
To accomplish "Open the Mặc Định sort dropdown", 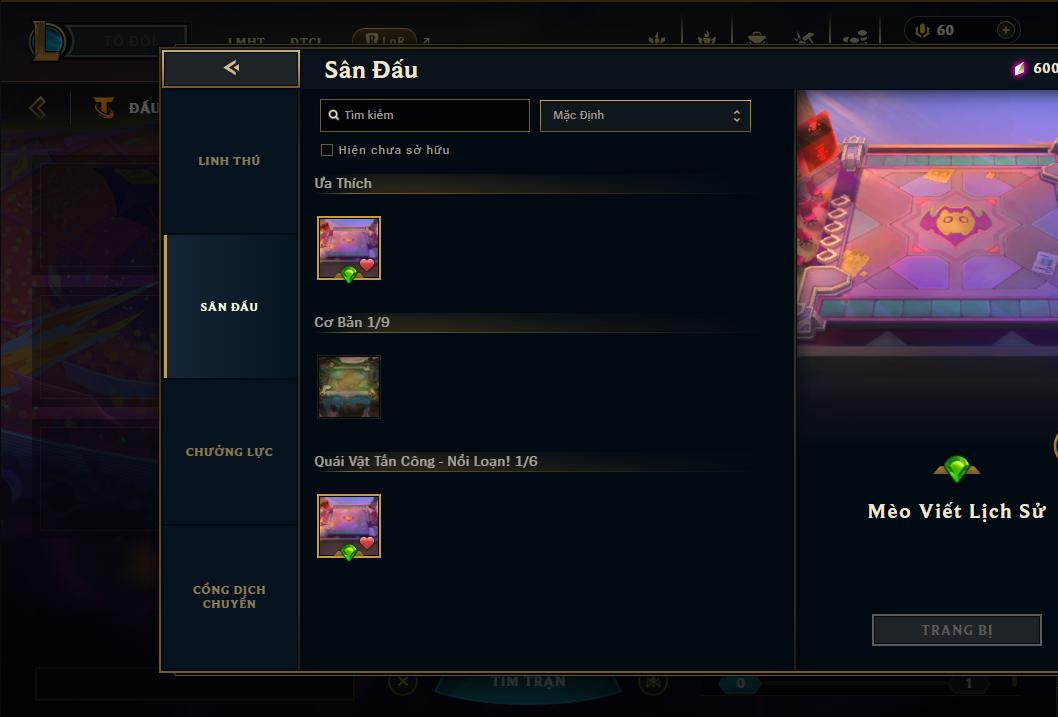I will [x=645, y=115].
